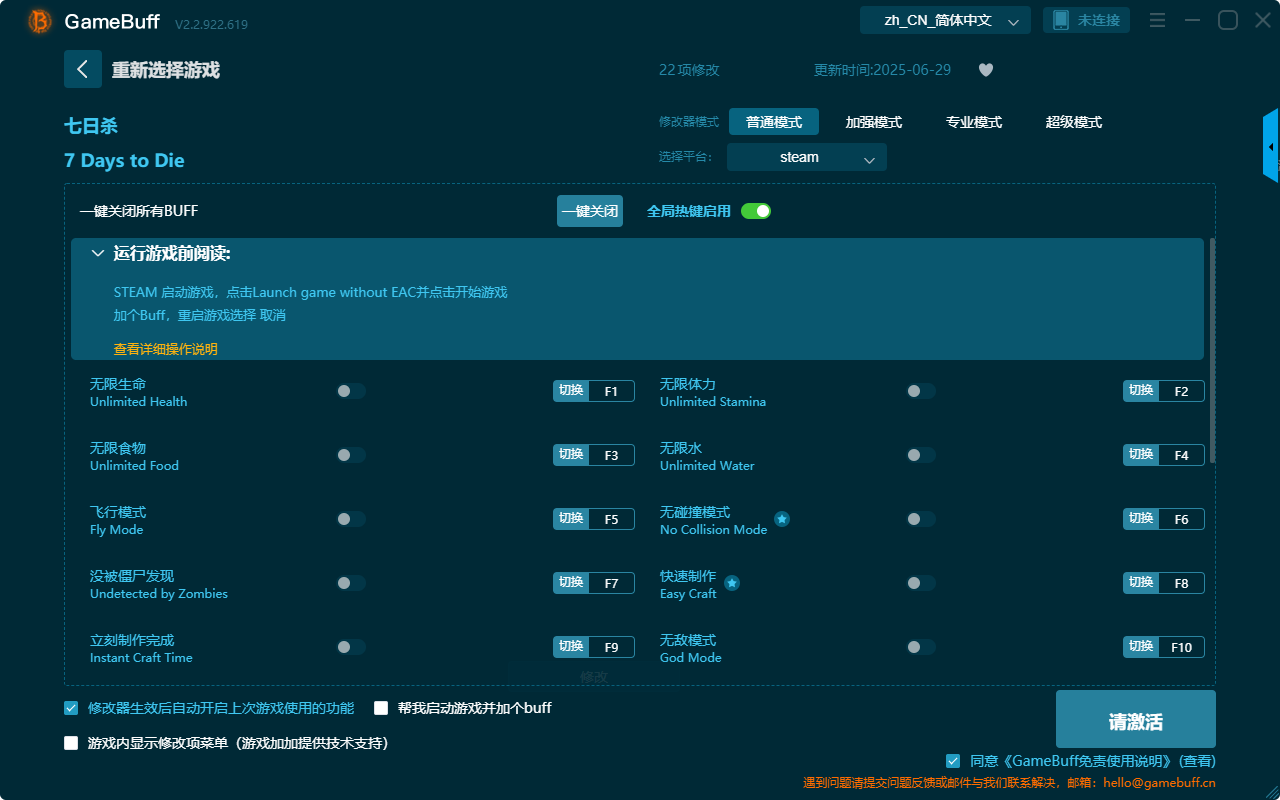The height and width of the screenshot is (800, 1280).
Task: Click the GameBuff logo icon top-left
Action: coord(38,20)
